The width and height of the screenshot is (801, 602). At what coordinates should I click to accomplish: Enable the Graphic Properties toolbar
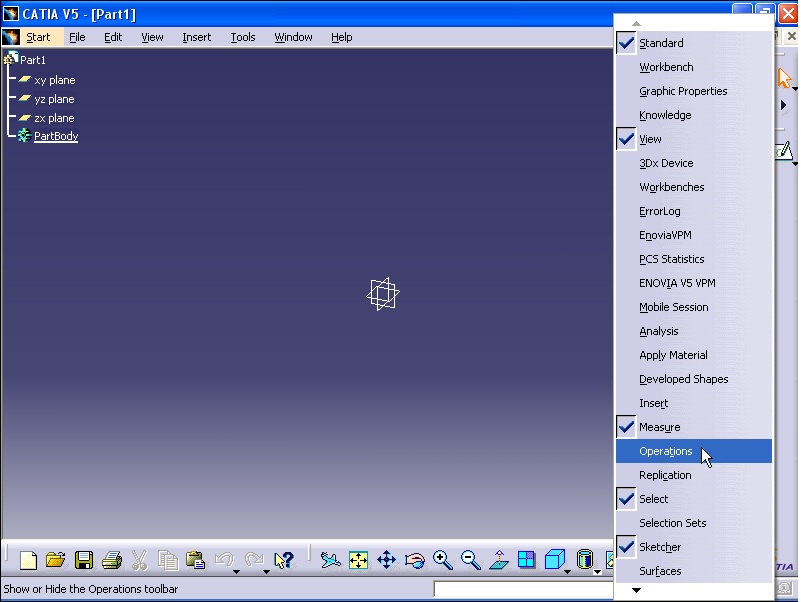693,91
